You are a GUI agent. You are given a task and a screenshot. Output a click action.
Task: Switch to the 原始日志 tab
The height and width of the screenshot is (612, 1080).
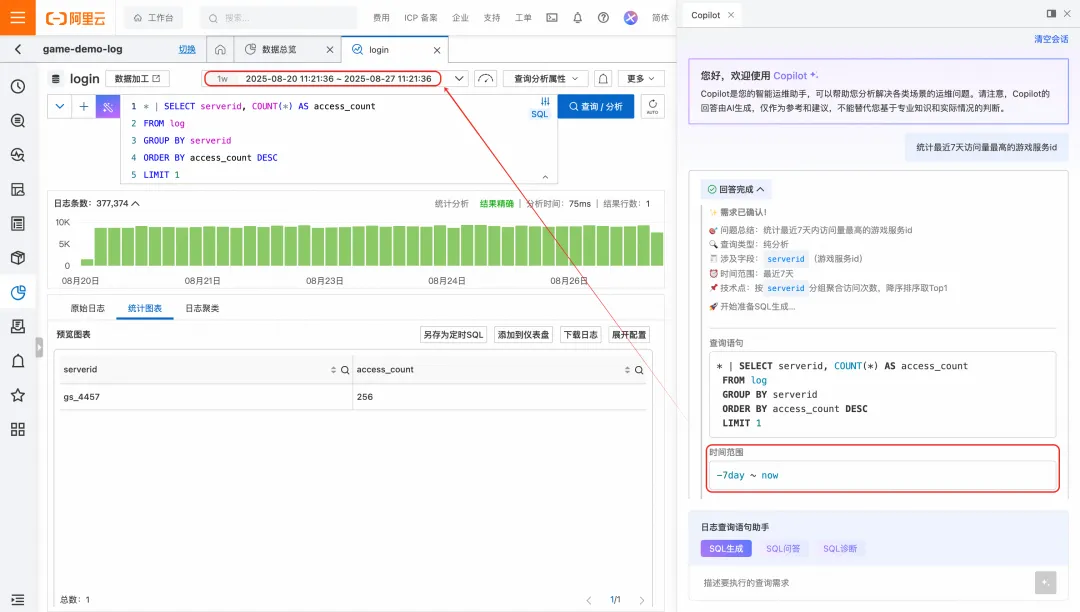click(x=87, y=308)
